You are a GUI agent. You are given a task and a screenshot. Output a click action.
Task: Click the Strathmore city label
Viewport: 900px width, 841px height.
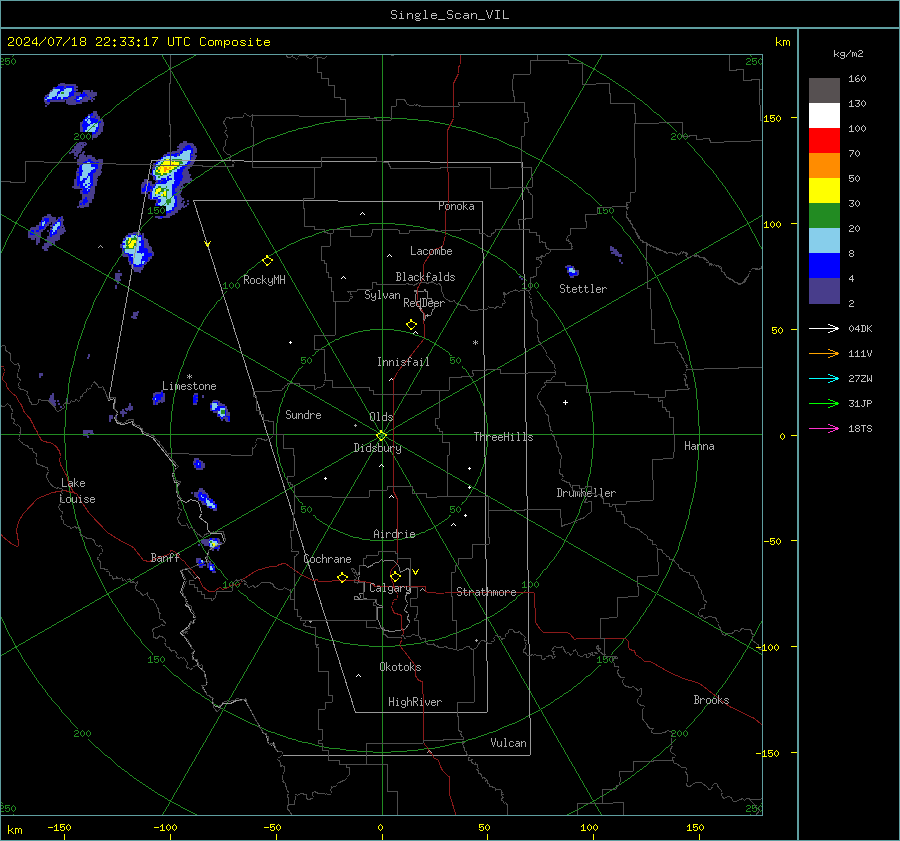click(486, 592)
